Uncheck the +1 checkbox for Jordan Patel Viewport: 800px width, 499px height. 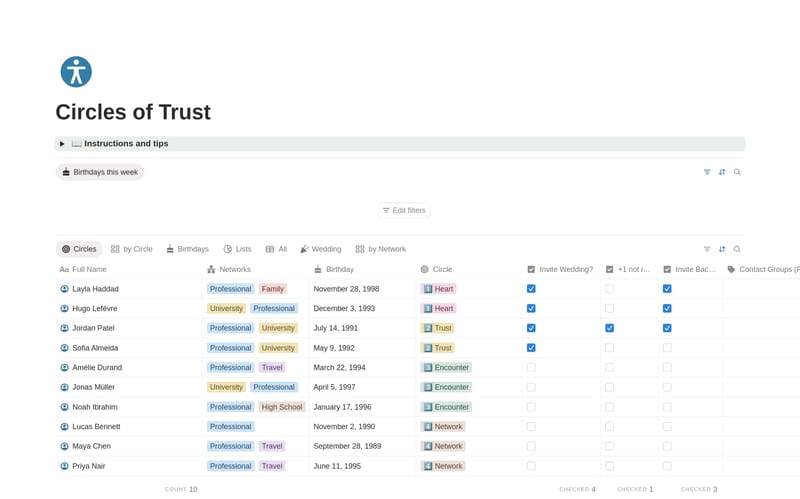609,328
